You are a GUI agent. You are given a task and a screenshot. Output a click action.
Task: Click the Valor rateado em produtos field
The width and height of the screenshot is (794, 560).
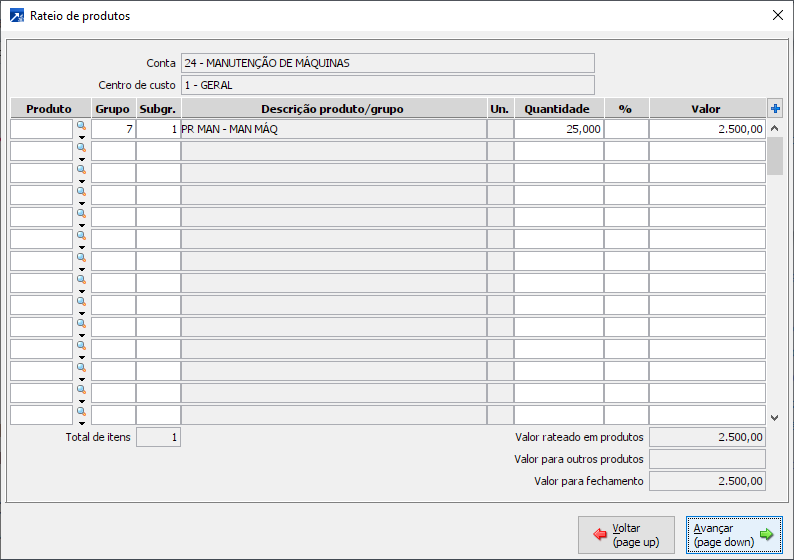(x=707, y=437)
